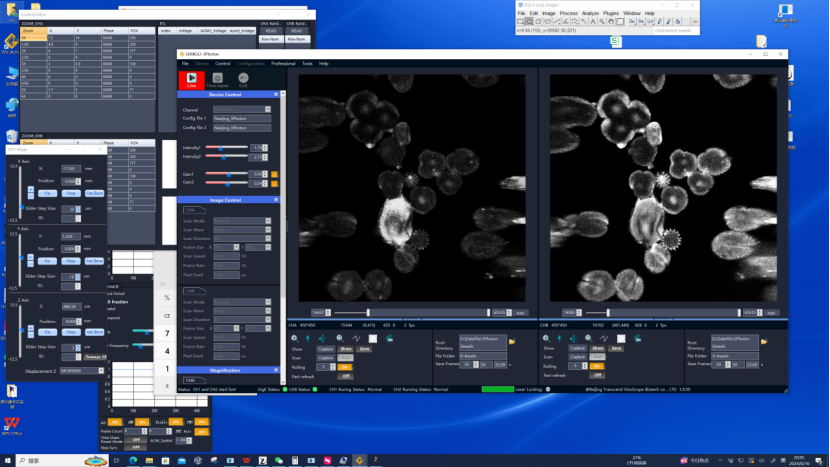Toggle the right channel Rolling On switch

click(598, 366)
